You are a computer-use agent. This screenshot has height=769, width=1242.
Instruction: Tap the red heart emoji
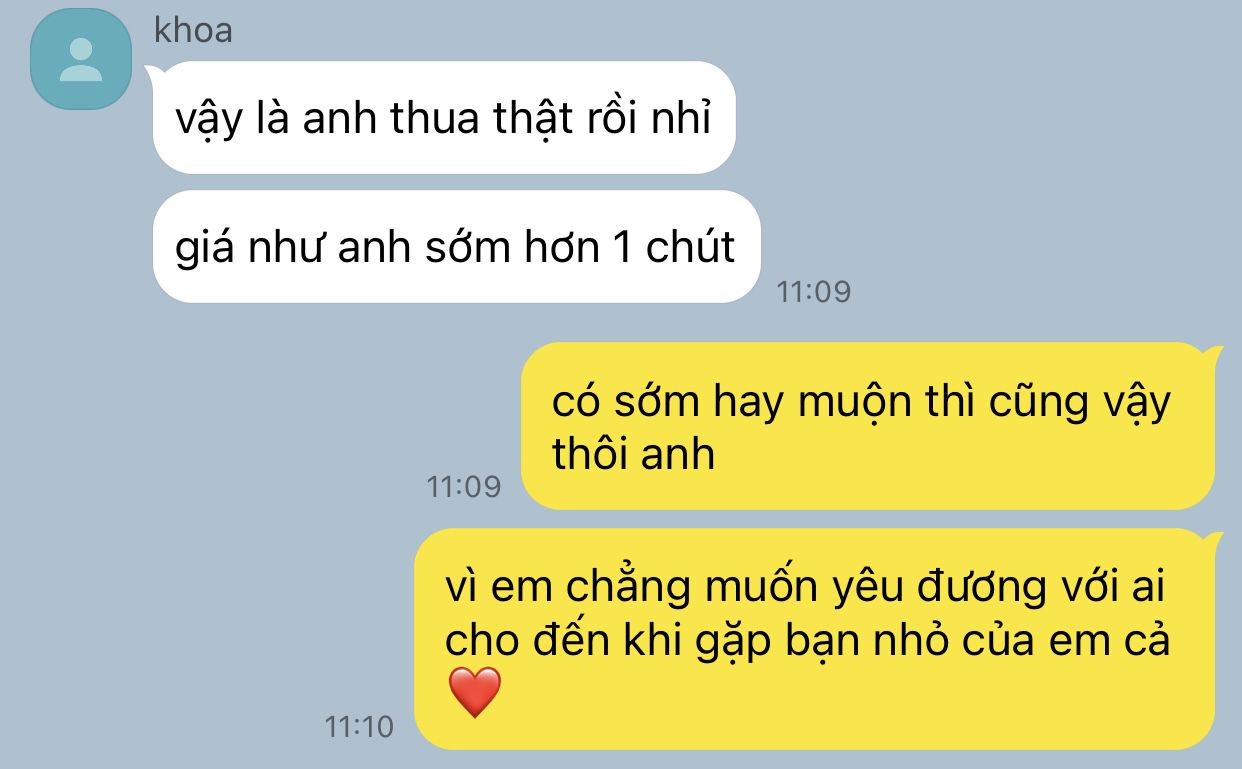[474, 693]
